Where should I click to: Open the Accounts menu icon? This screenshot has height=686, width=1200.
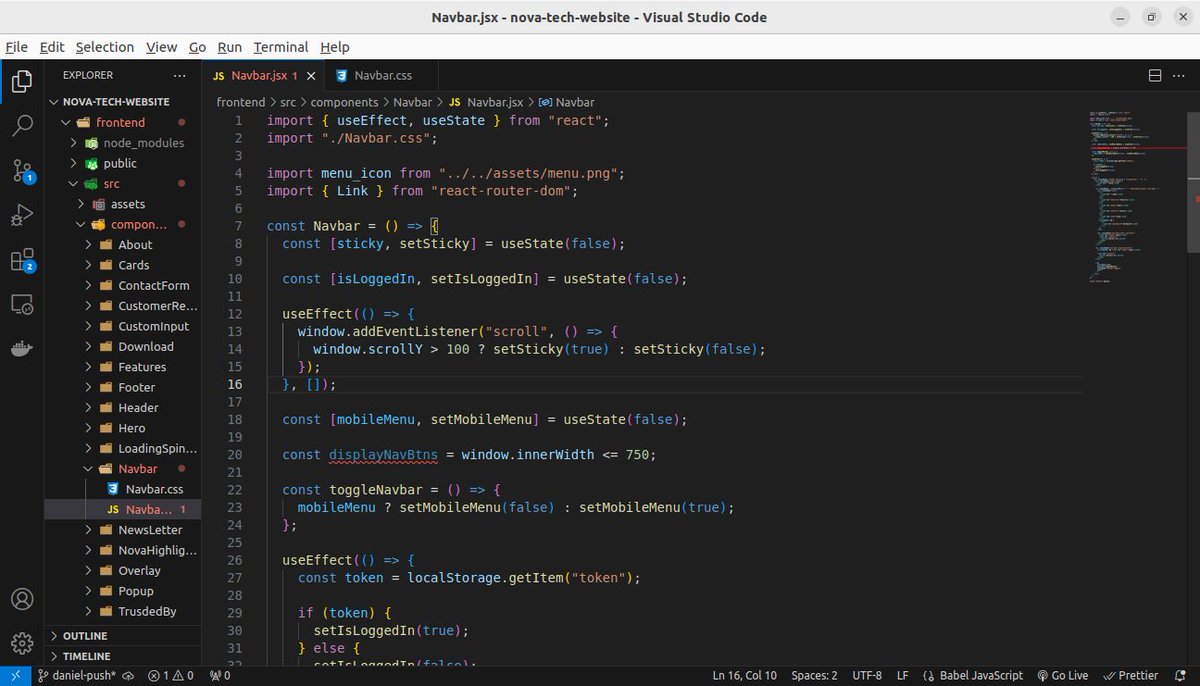point(22,599)
